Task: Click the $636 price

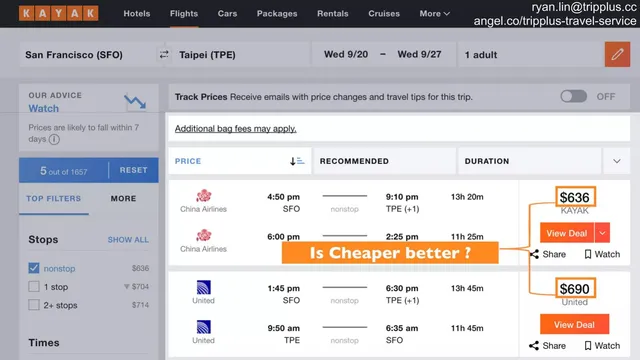Action: 575,198
